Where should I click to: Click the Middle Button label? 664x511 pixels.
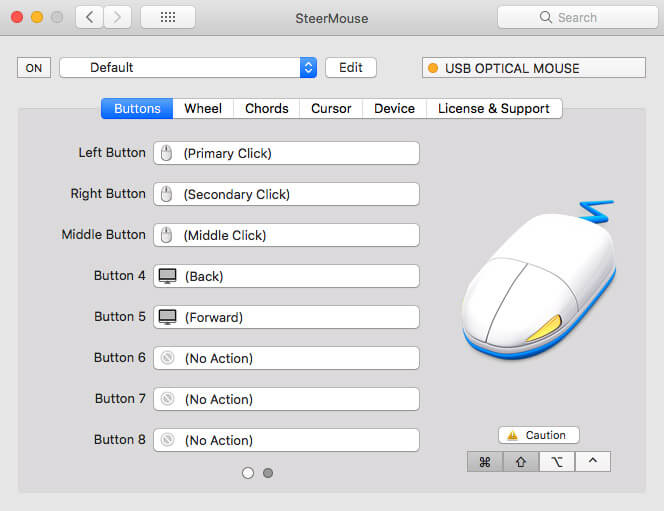[103, 235]
